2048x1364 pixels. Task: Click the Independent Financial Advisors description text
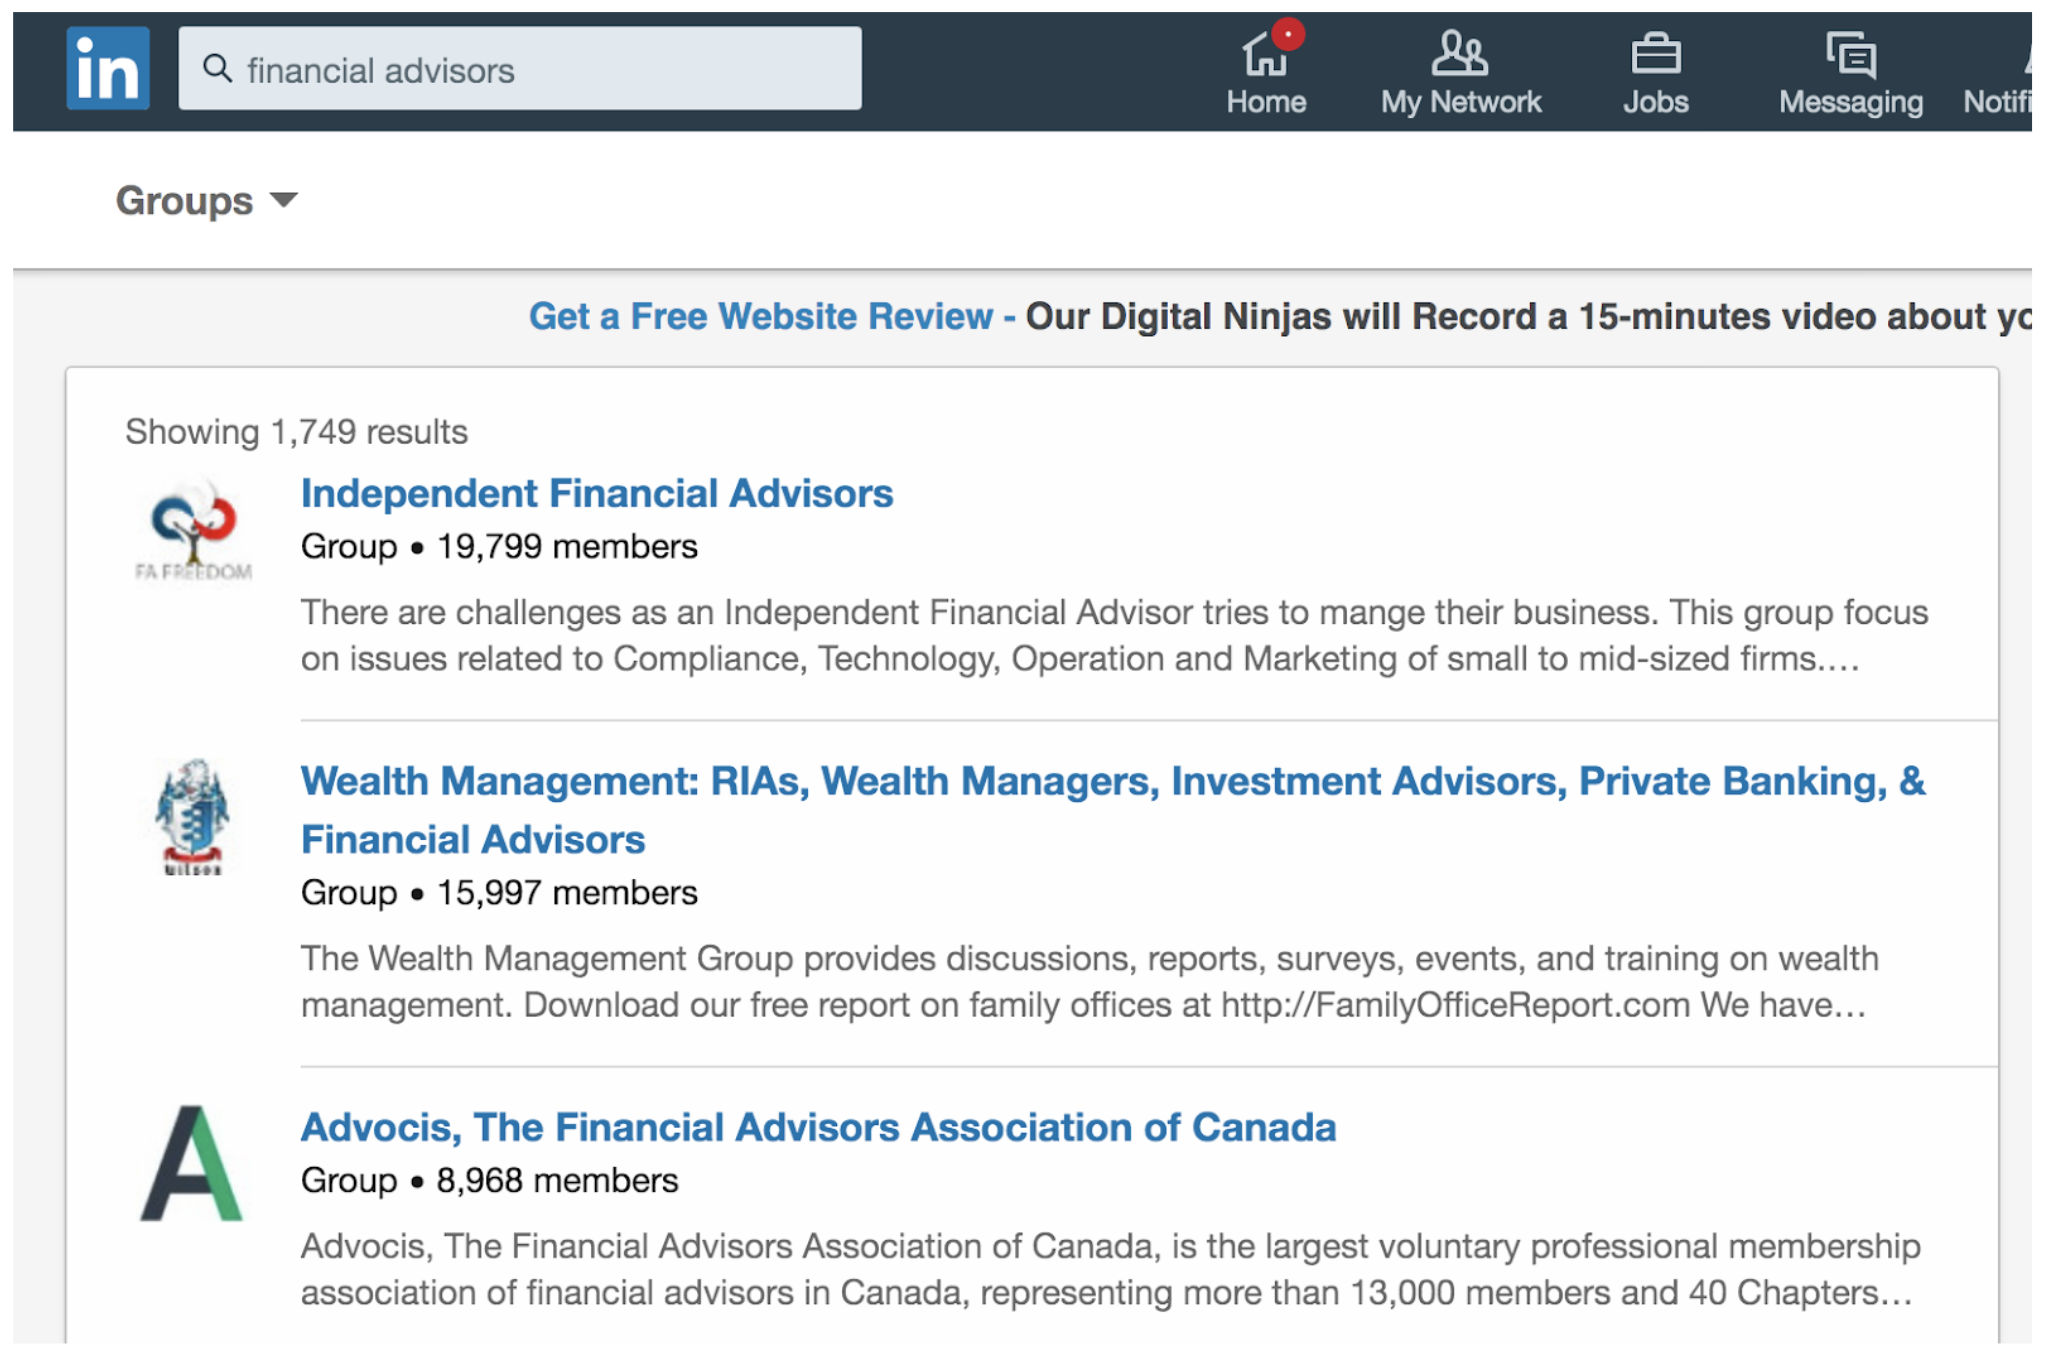point(1114,635)
